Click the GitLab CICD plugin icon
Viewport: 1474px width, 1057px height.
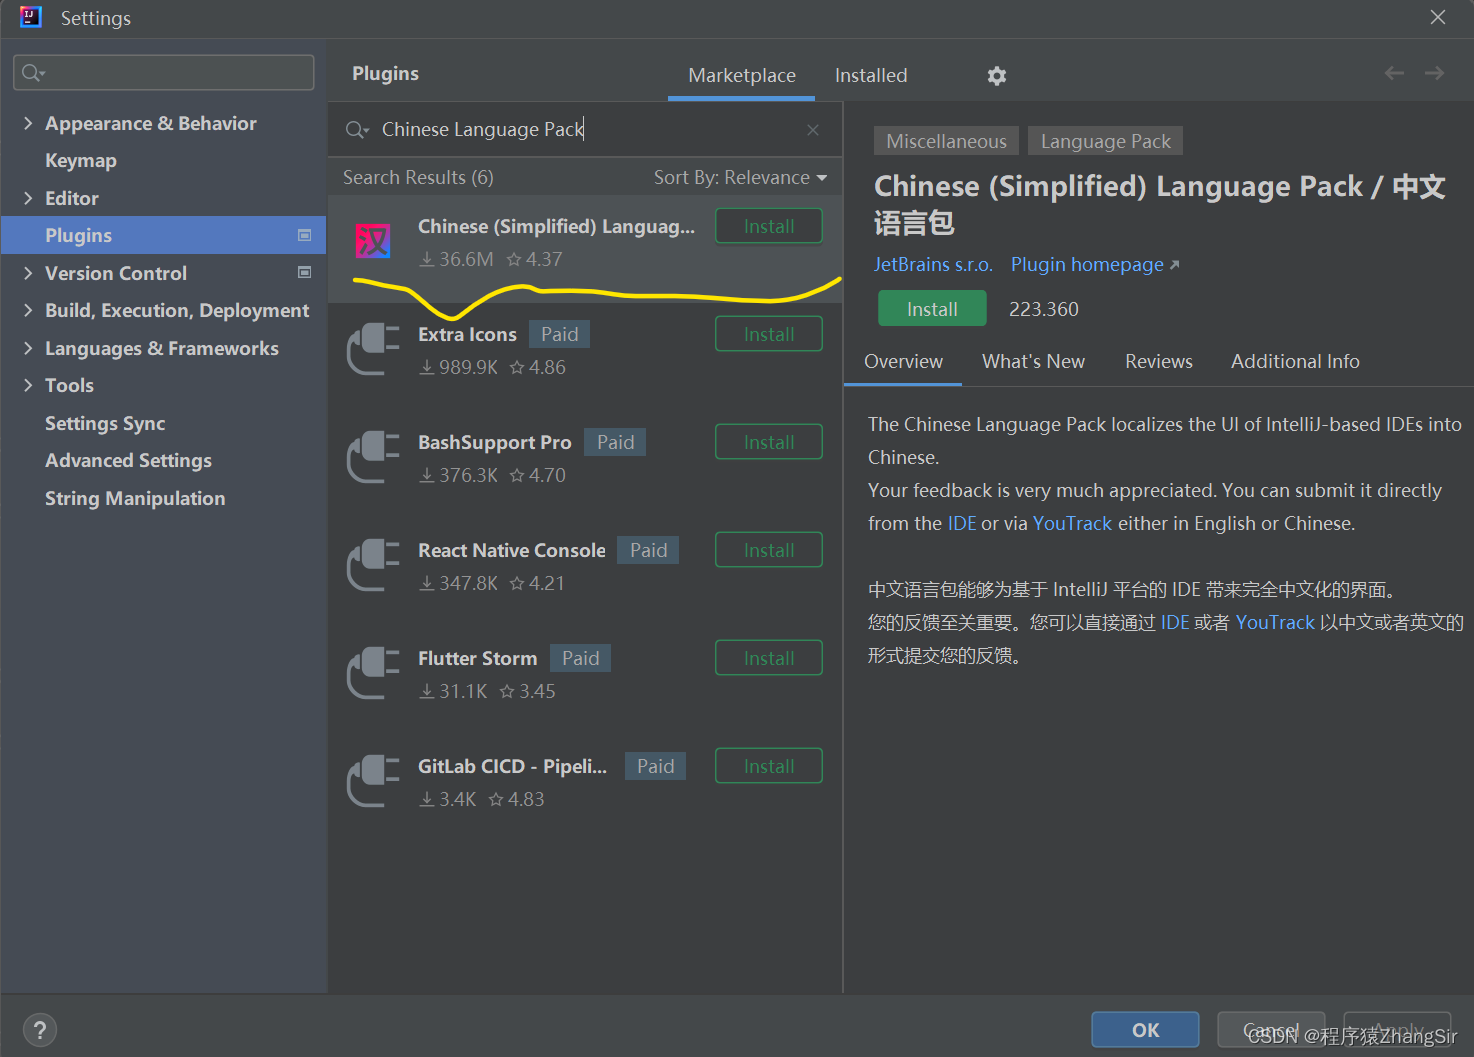373,780
